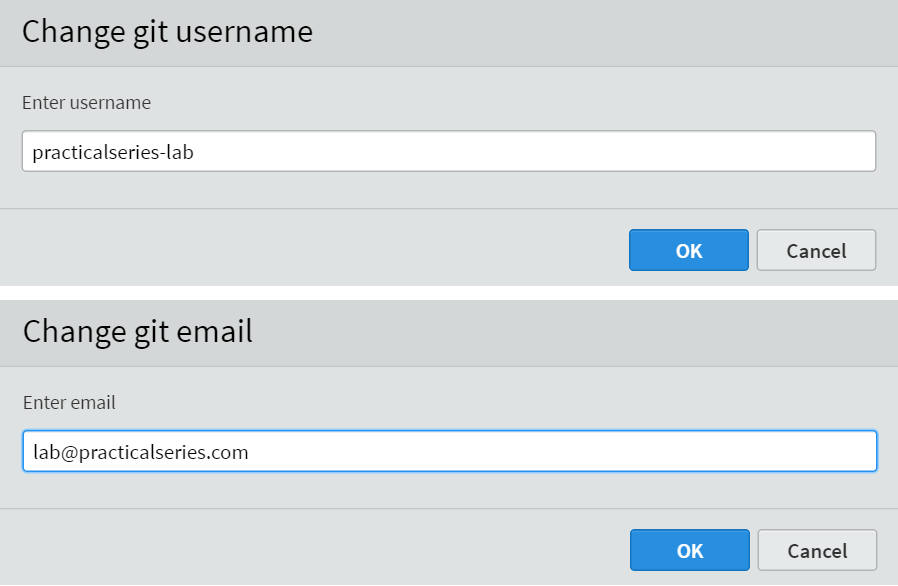Click the 'Enter username' label
The height and width of the screenshot is (586, 898).
[x=86, y=103]
